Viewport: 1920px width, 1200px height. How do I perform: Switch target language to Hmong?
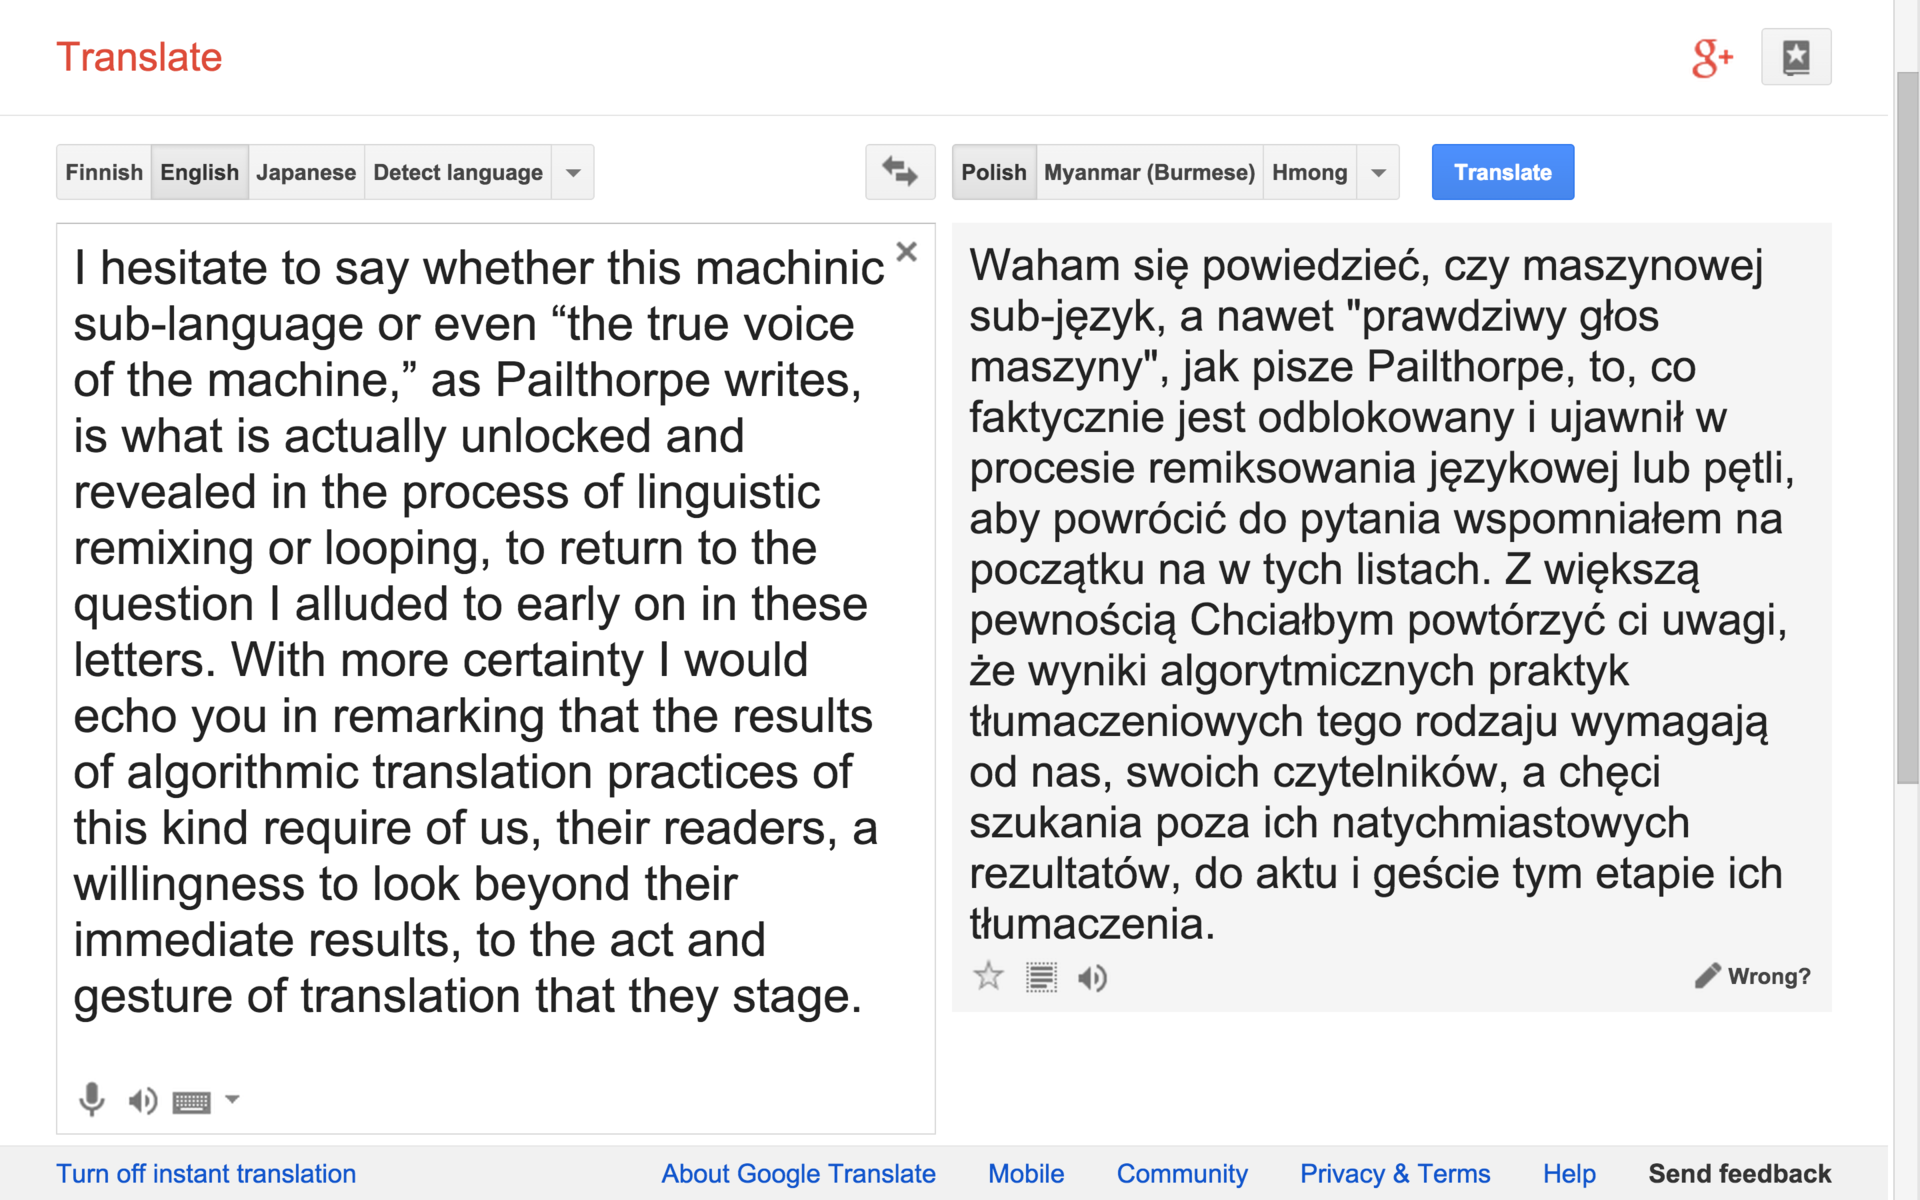1309,172
